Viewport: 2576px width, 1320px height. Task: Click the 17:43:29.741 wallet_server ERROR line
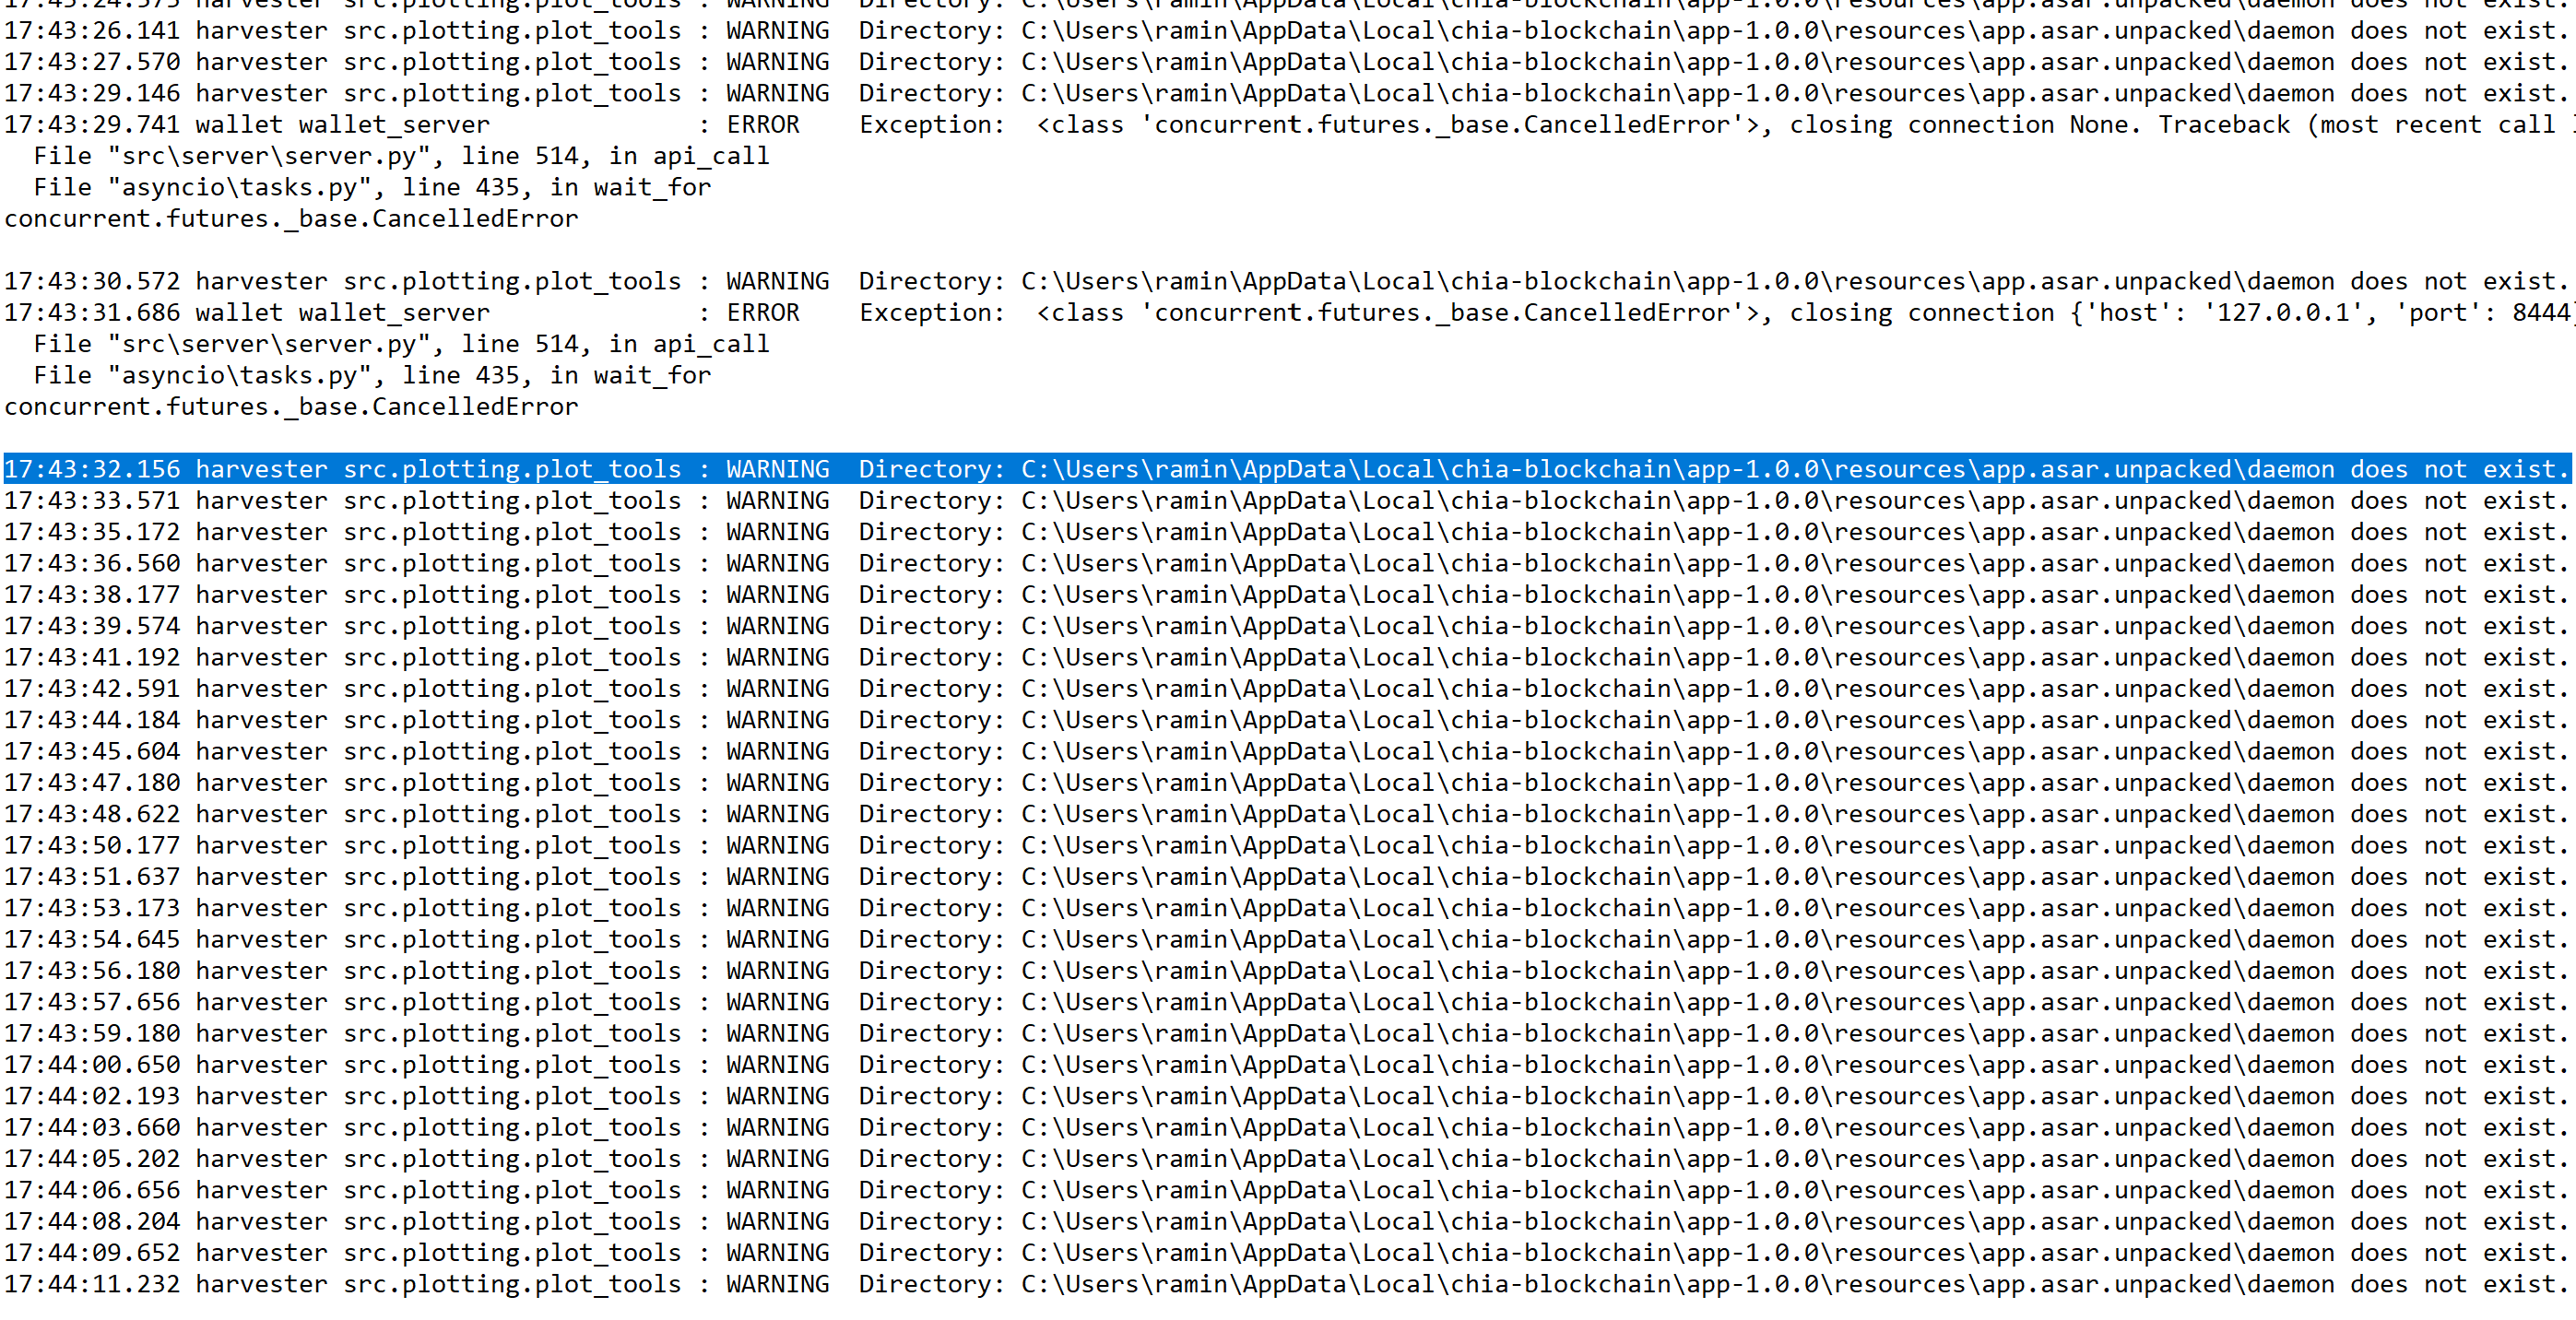(x=1288, y=125)
